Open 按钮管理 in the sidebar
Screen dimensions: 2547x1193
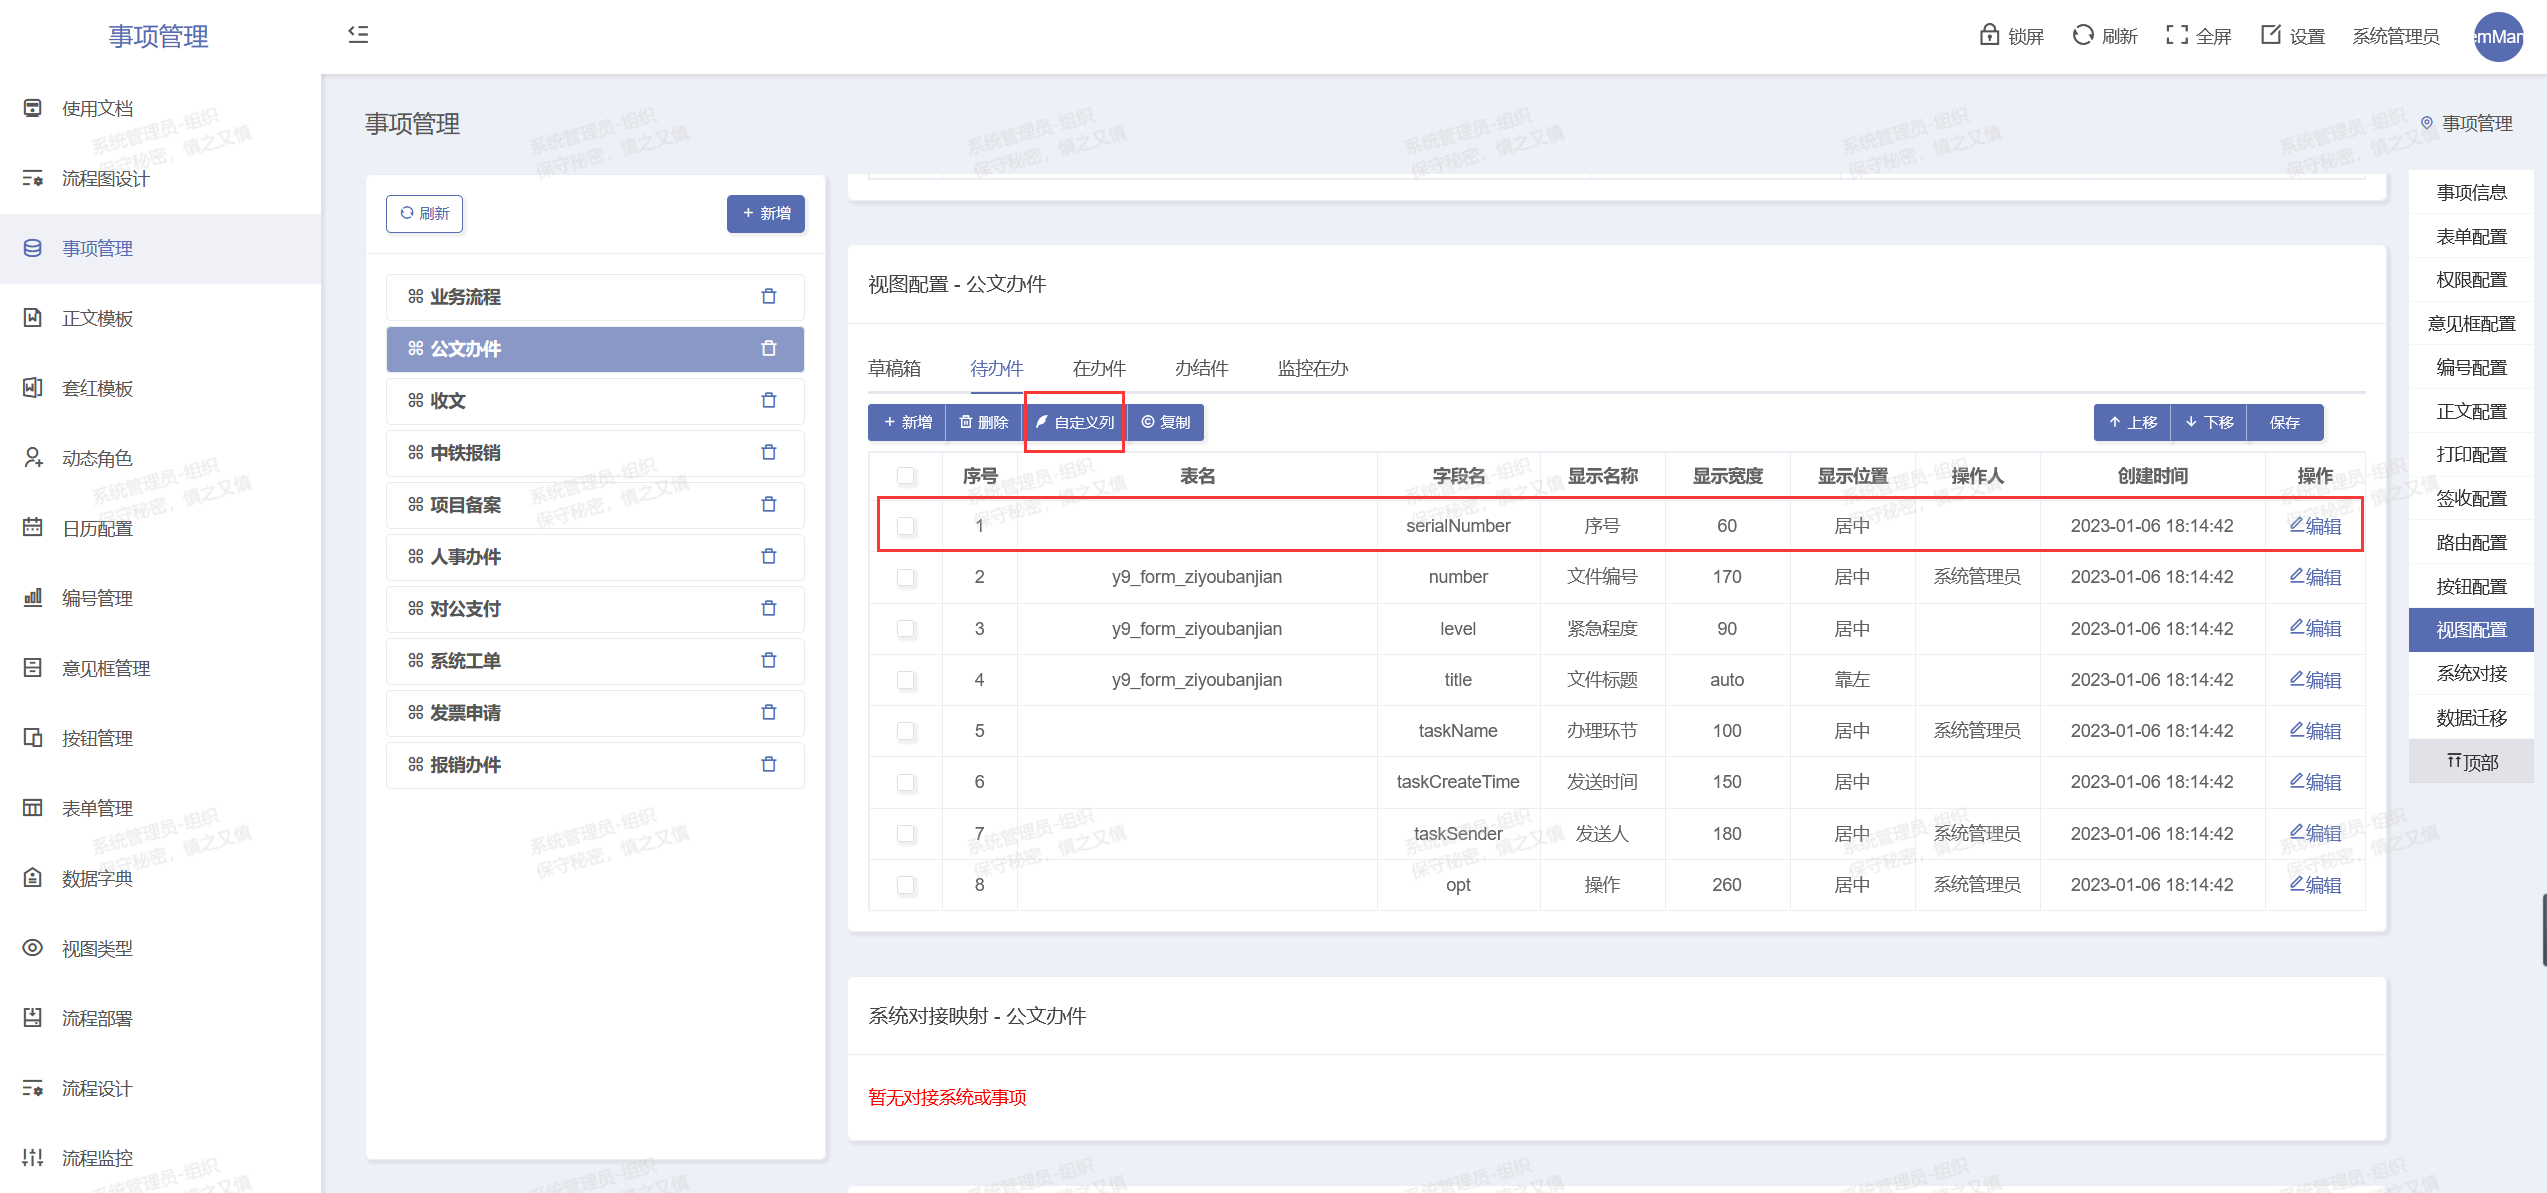coord(97,738)
